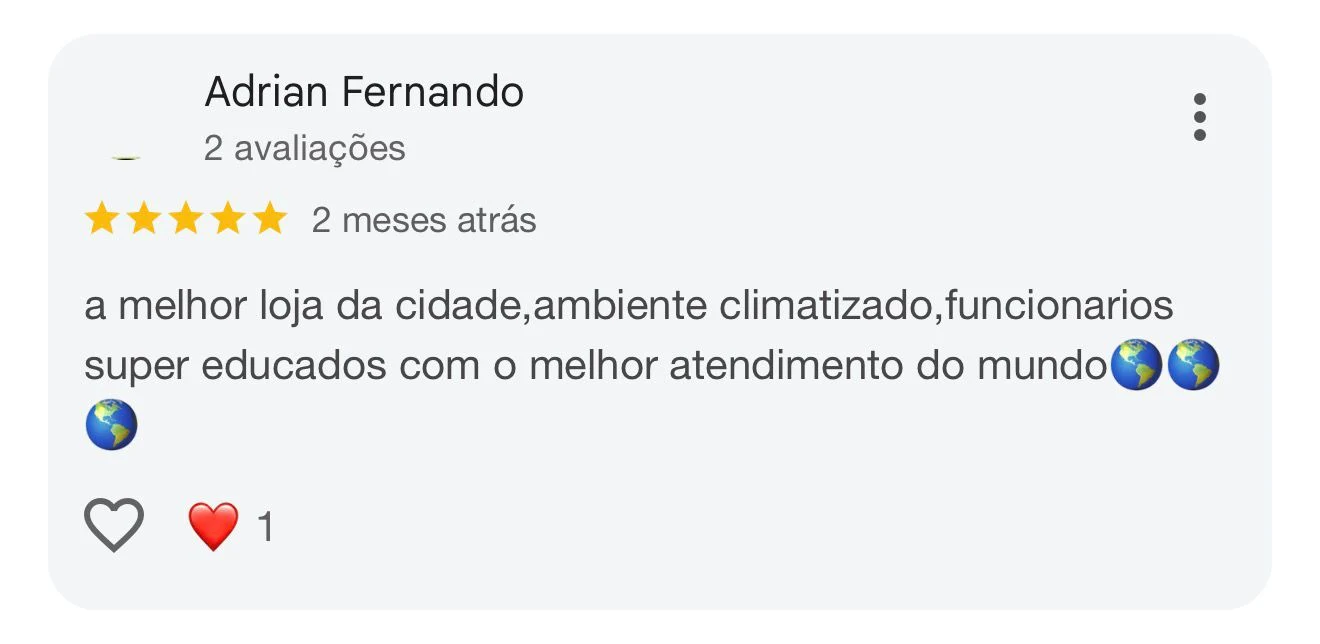The height and width of the screenshot is (644, 1320).
Task: Click the word "funcionarios" in the review
Action: (x=1059, y=306)
